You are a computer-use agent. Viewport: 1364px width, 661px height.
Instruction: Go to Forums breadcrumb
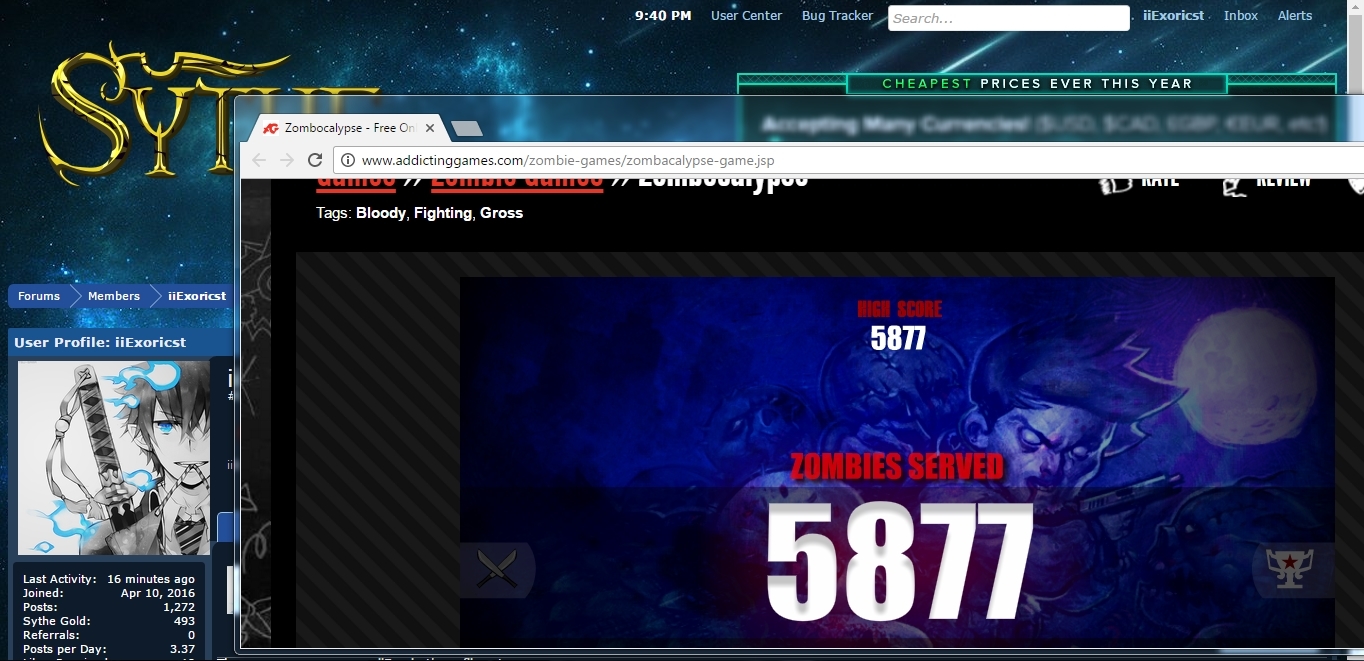pos(39,296)
